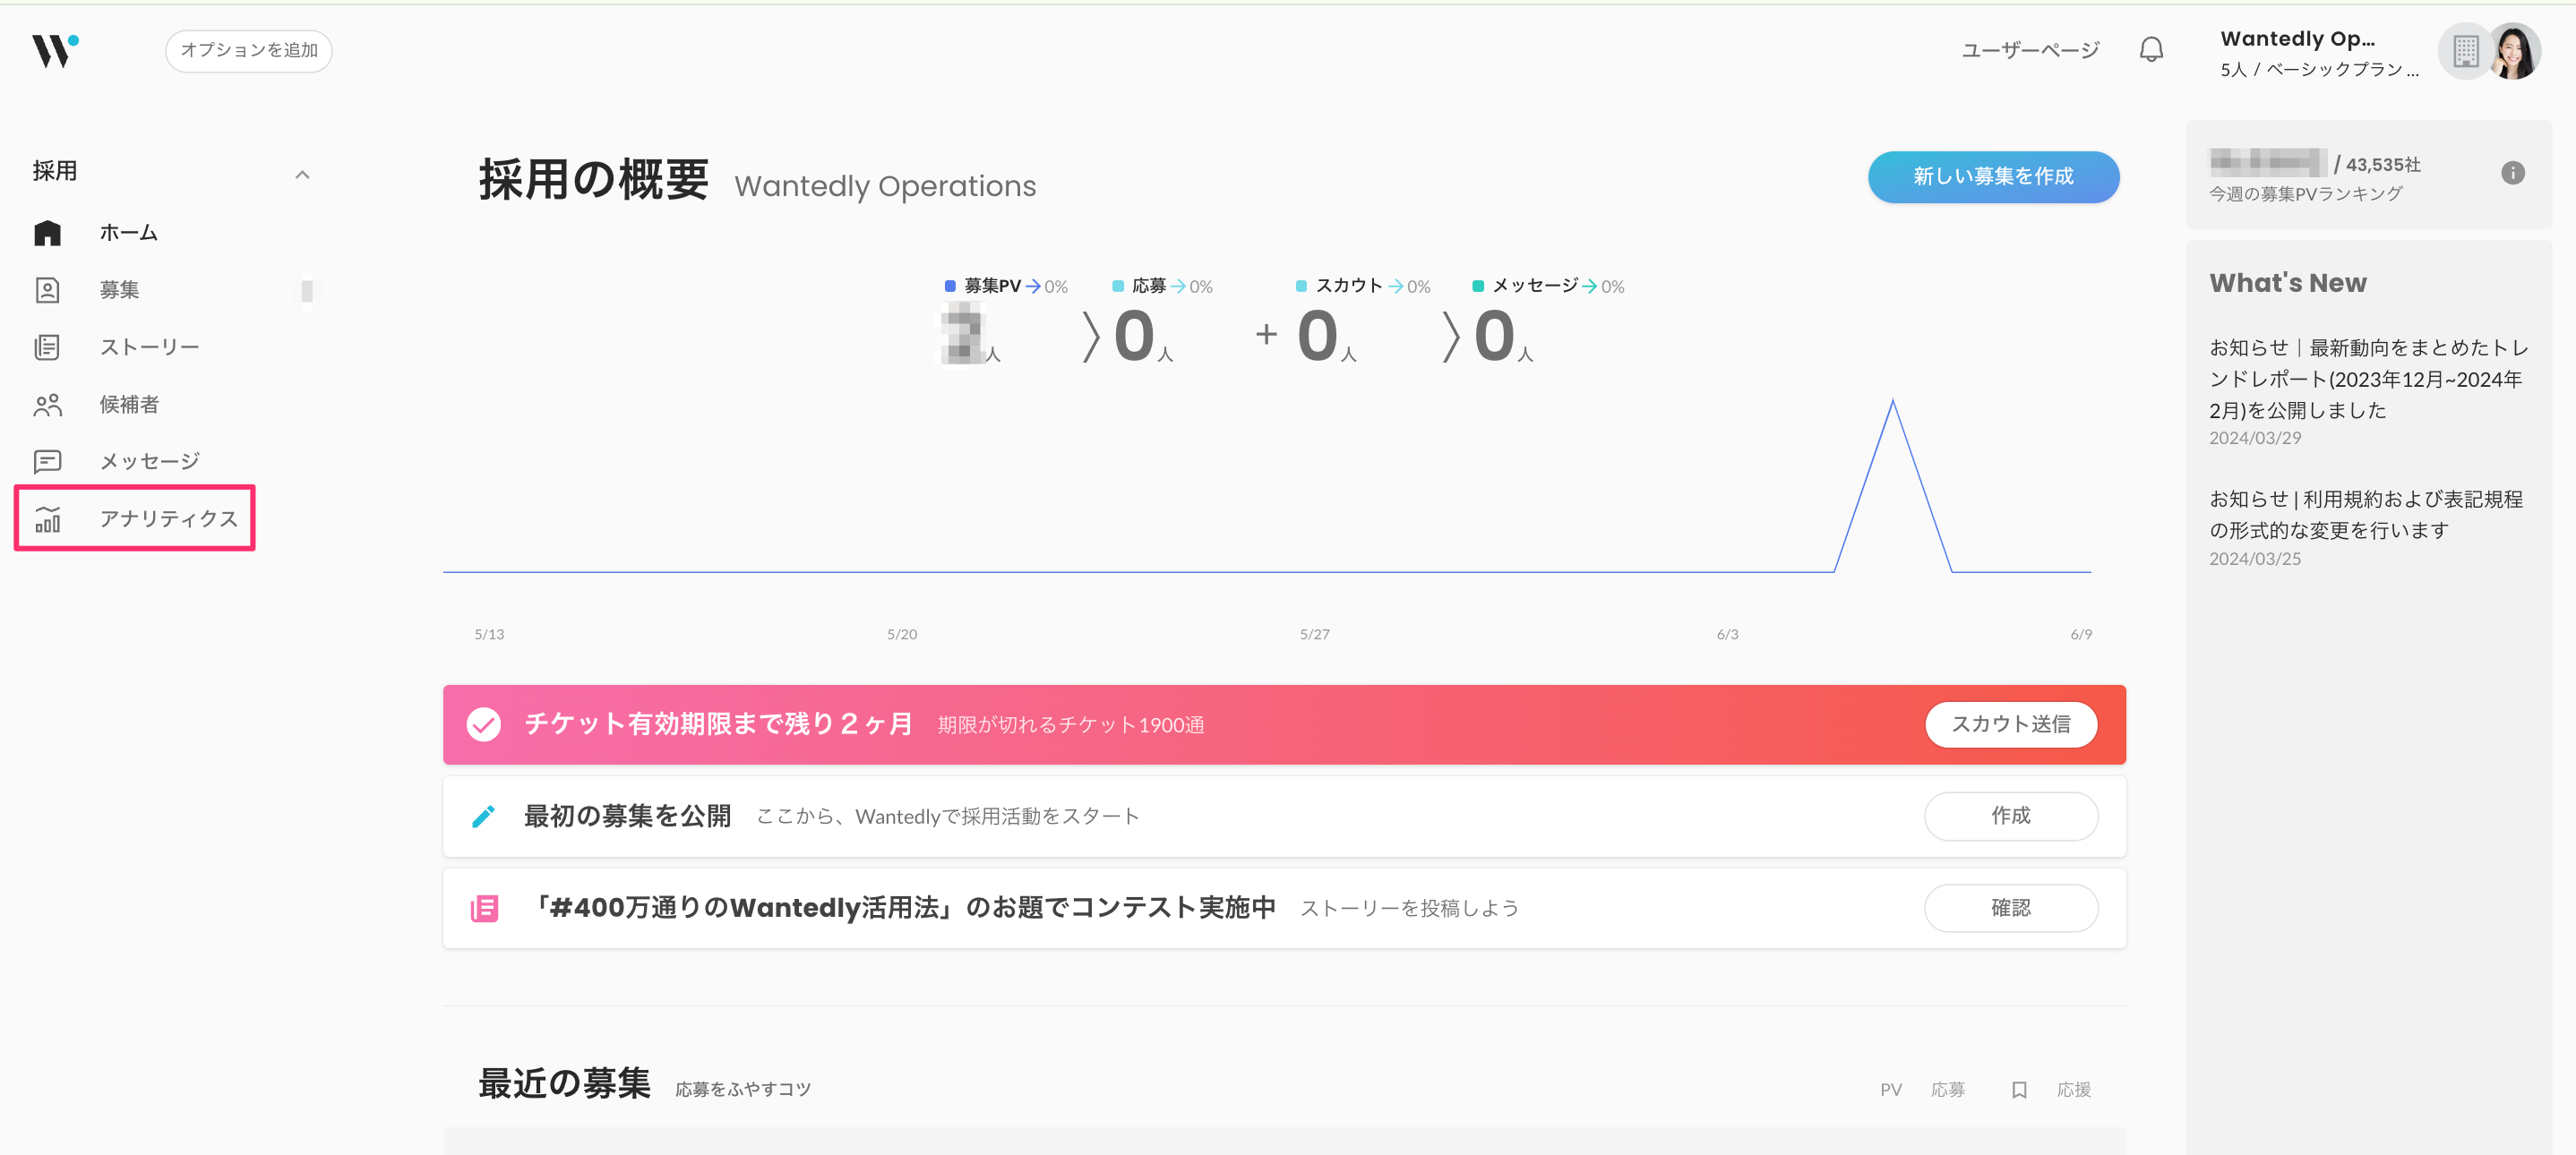Click 確認 button for story contest
Image resolution: width=2576 pixels, height=1155 pixels.
pos(2010,908)
